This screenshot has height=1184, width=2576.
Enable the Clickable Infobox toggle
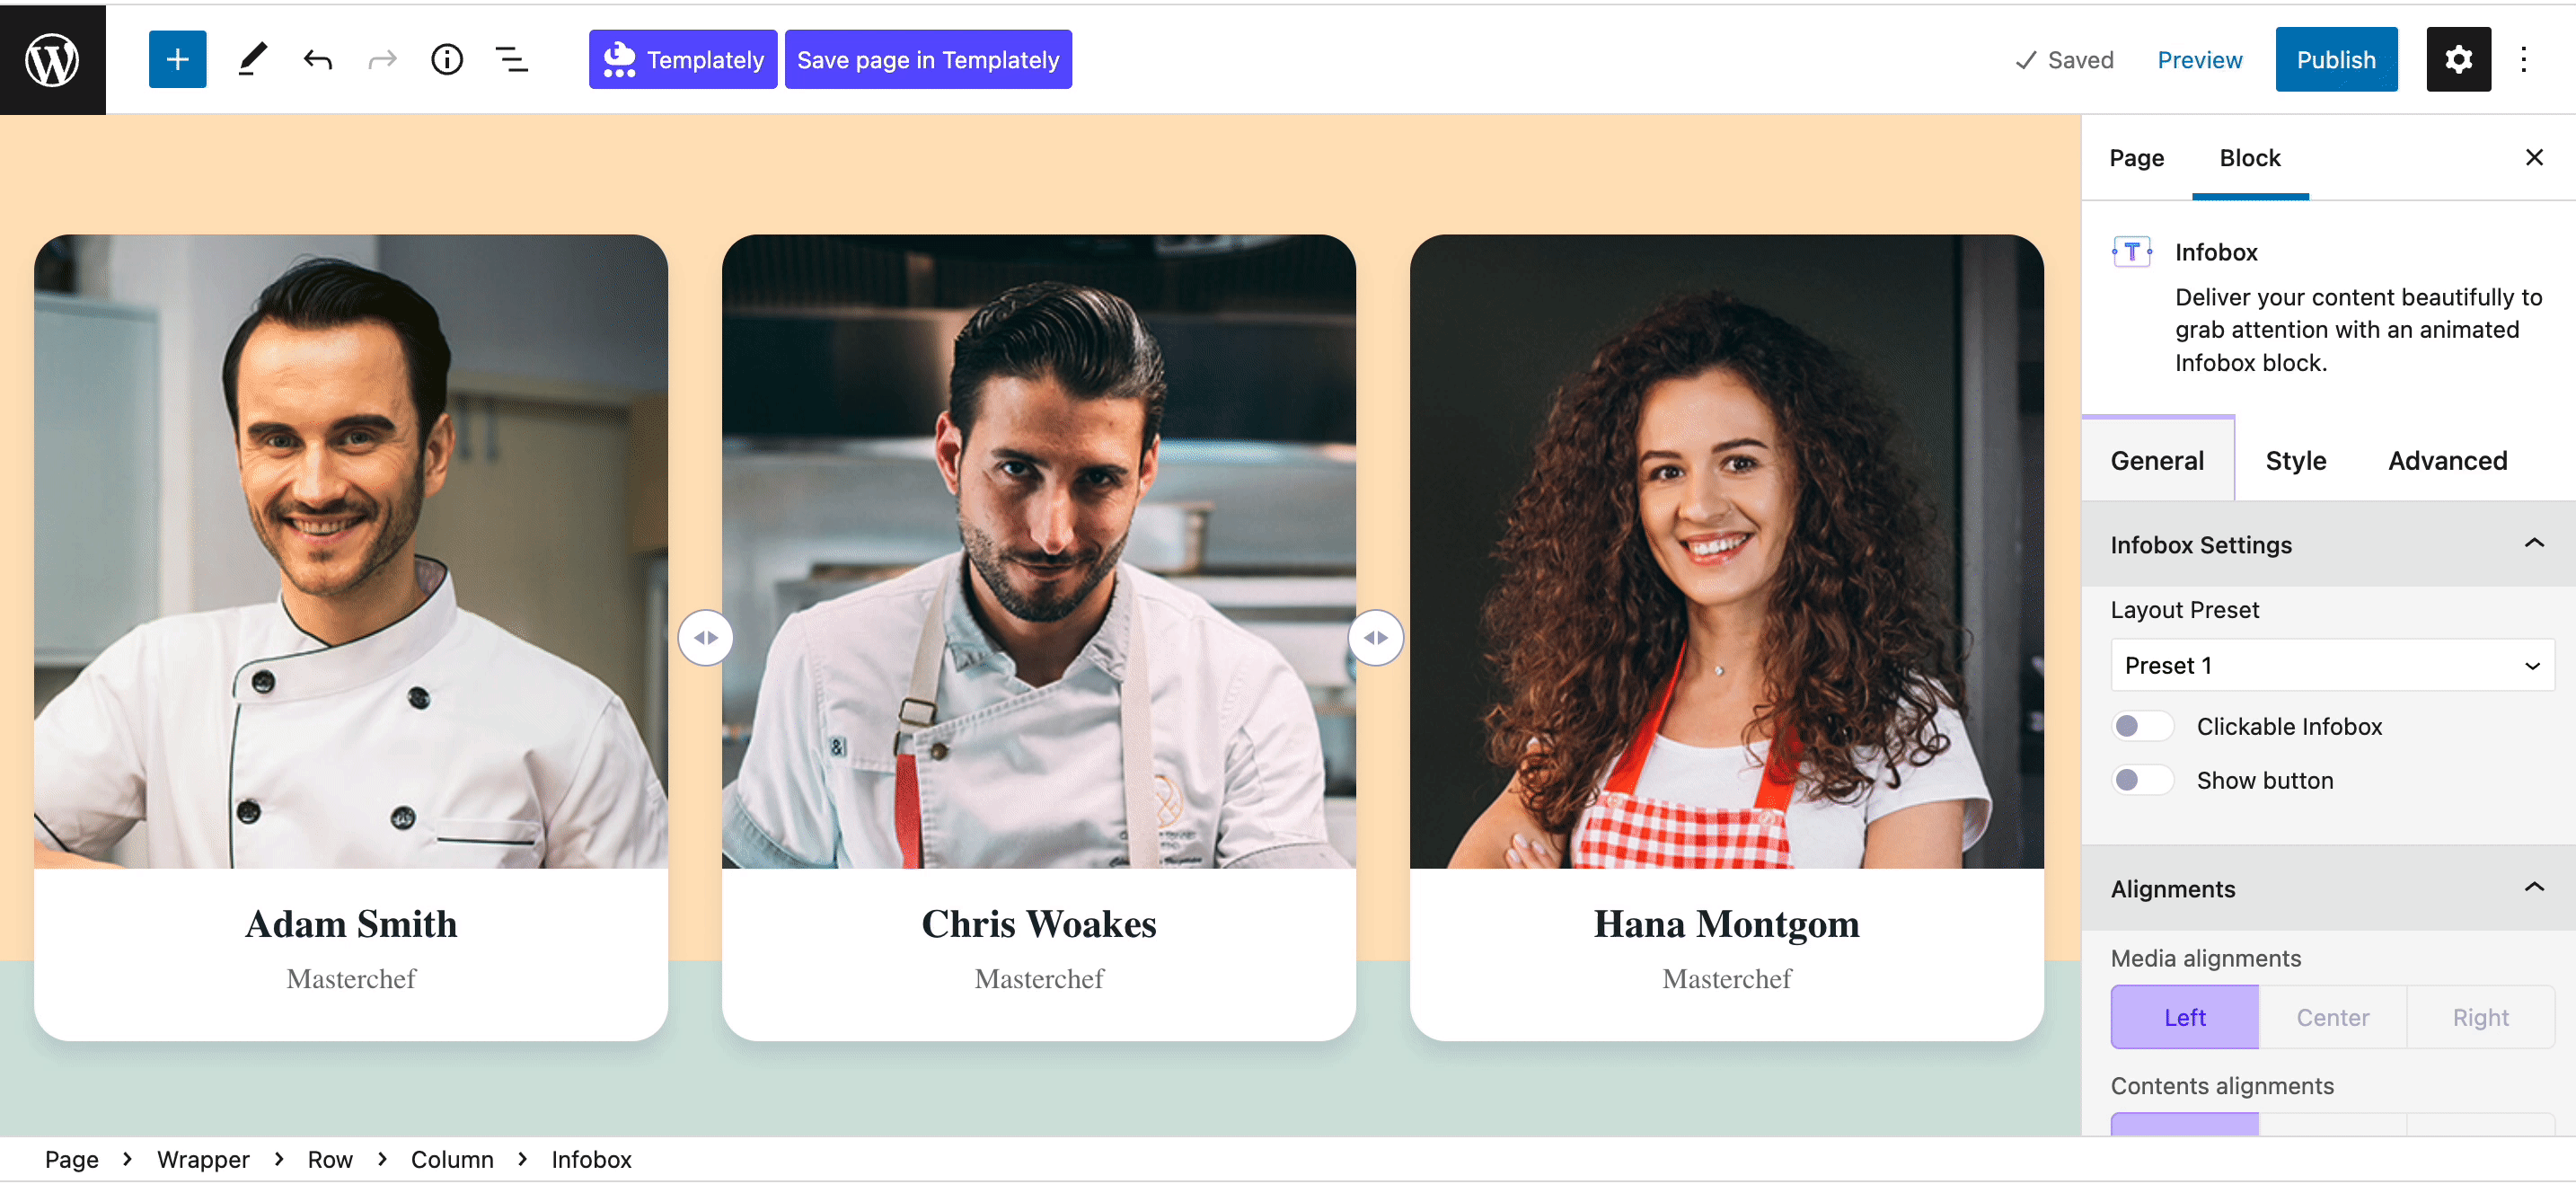coord(2142,726)
